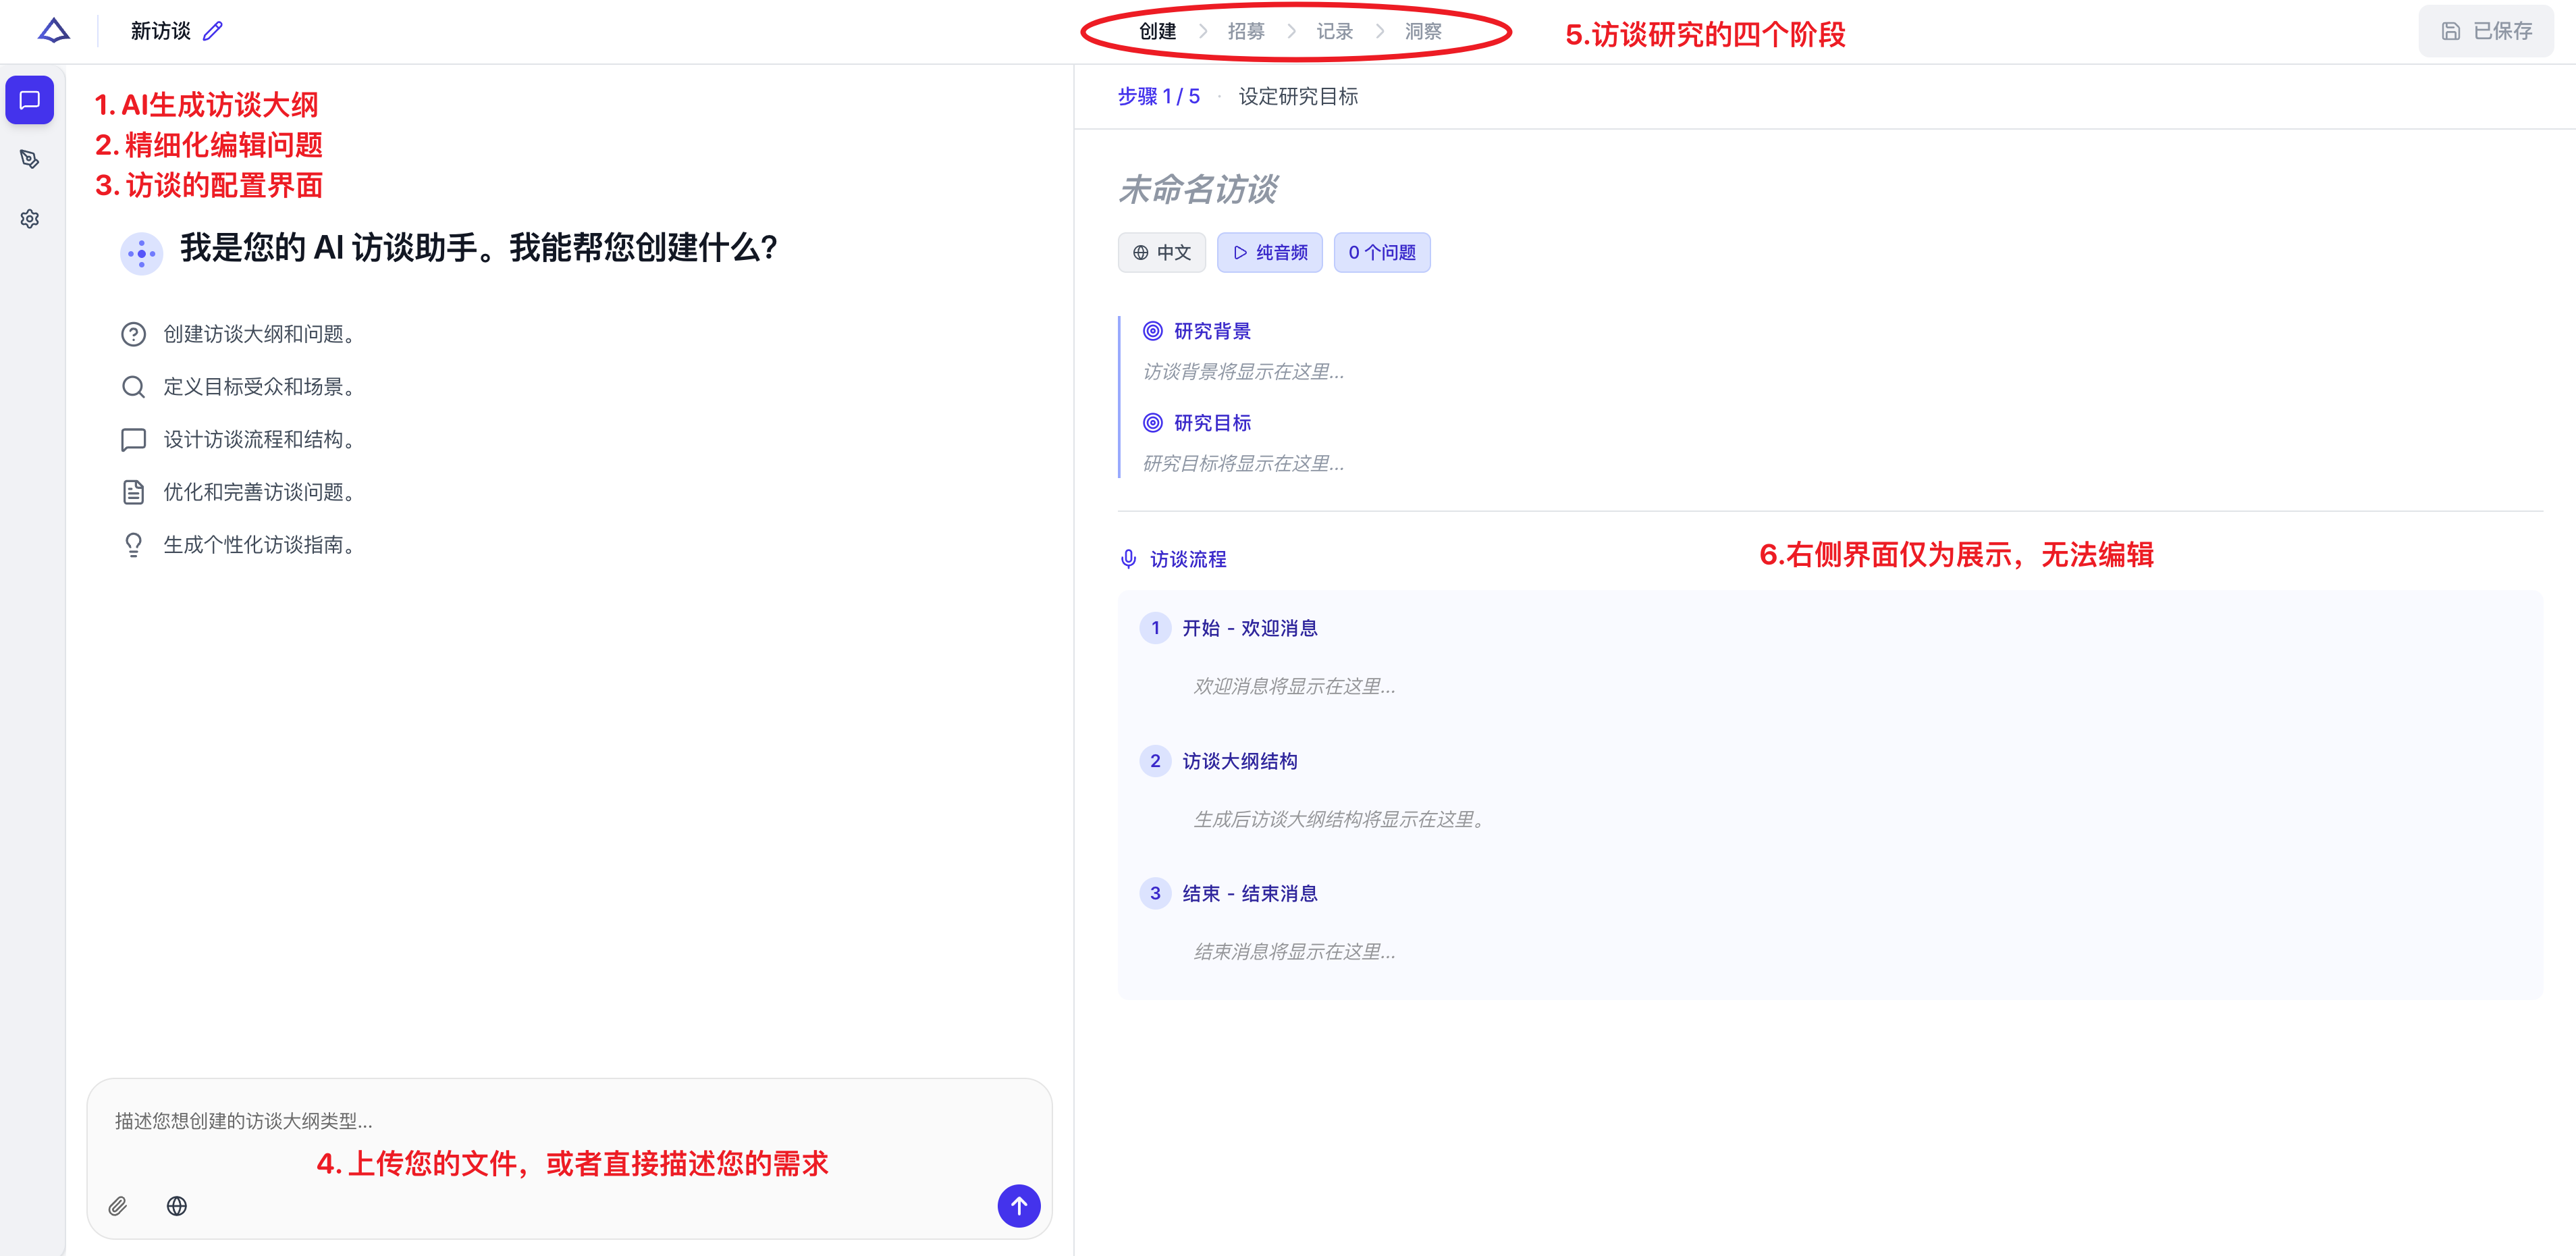This screenshot has height=1256, width=2576.
Task: Click the lightbulb icon beside 生成个性化访谈指南
Action: coord(134,545)
